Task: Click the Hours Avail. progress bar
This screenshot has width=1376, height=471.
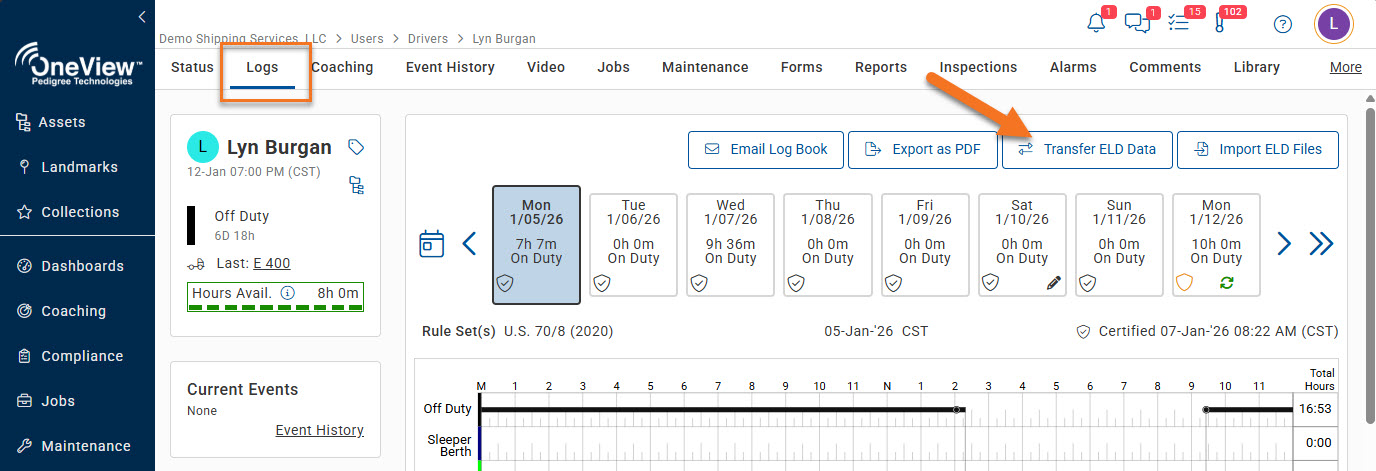Action: 275,297
